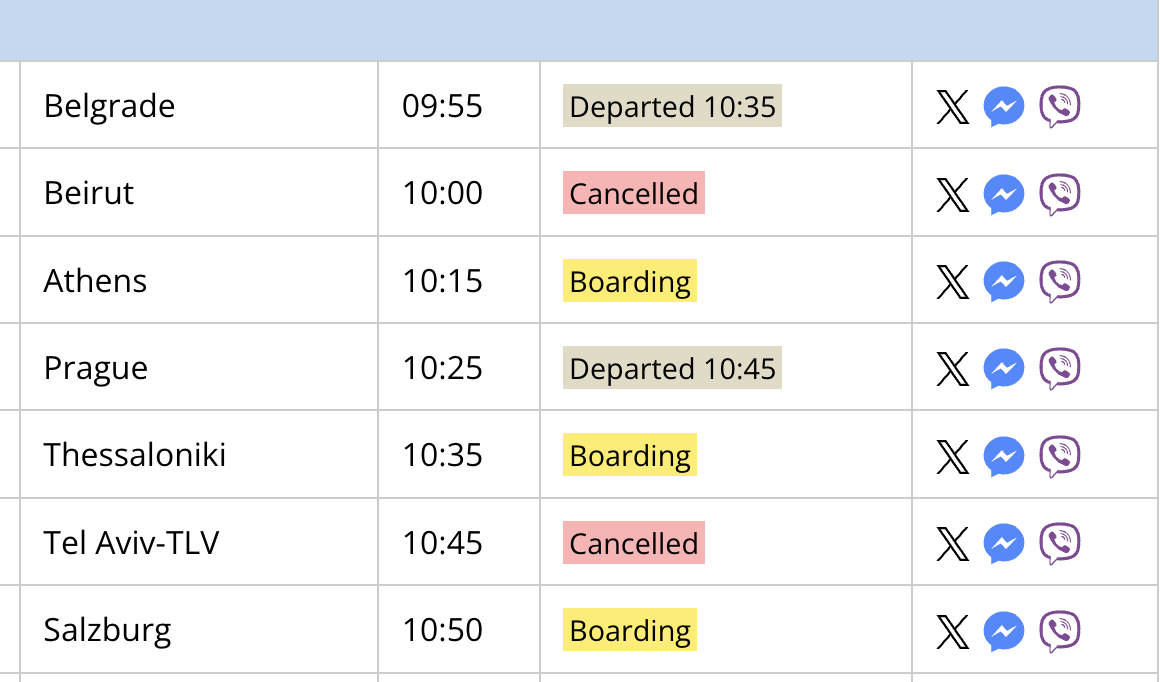This screenshot has height=682, width=1160.
Task: Click the Belgrade destination name
Action: tap(109, 107)
